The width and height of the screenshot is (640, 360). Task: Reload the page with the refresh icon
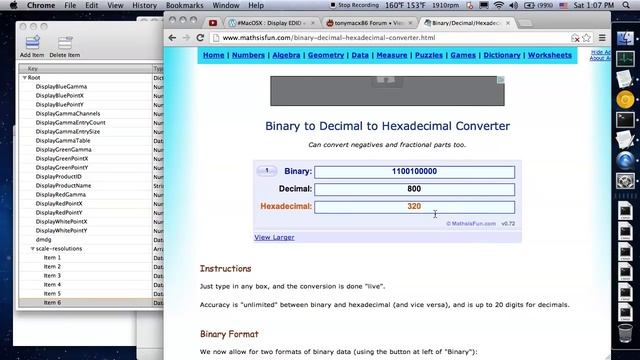pos(200,38)
